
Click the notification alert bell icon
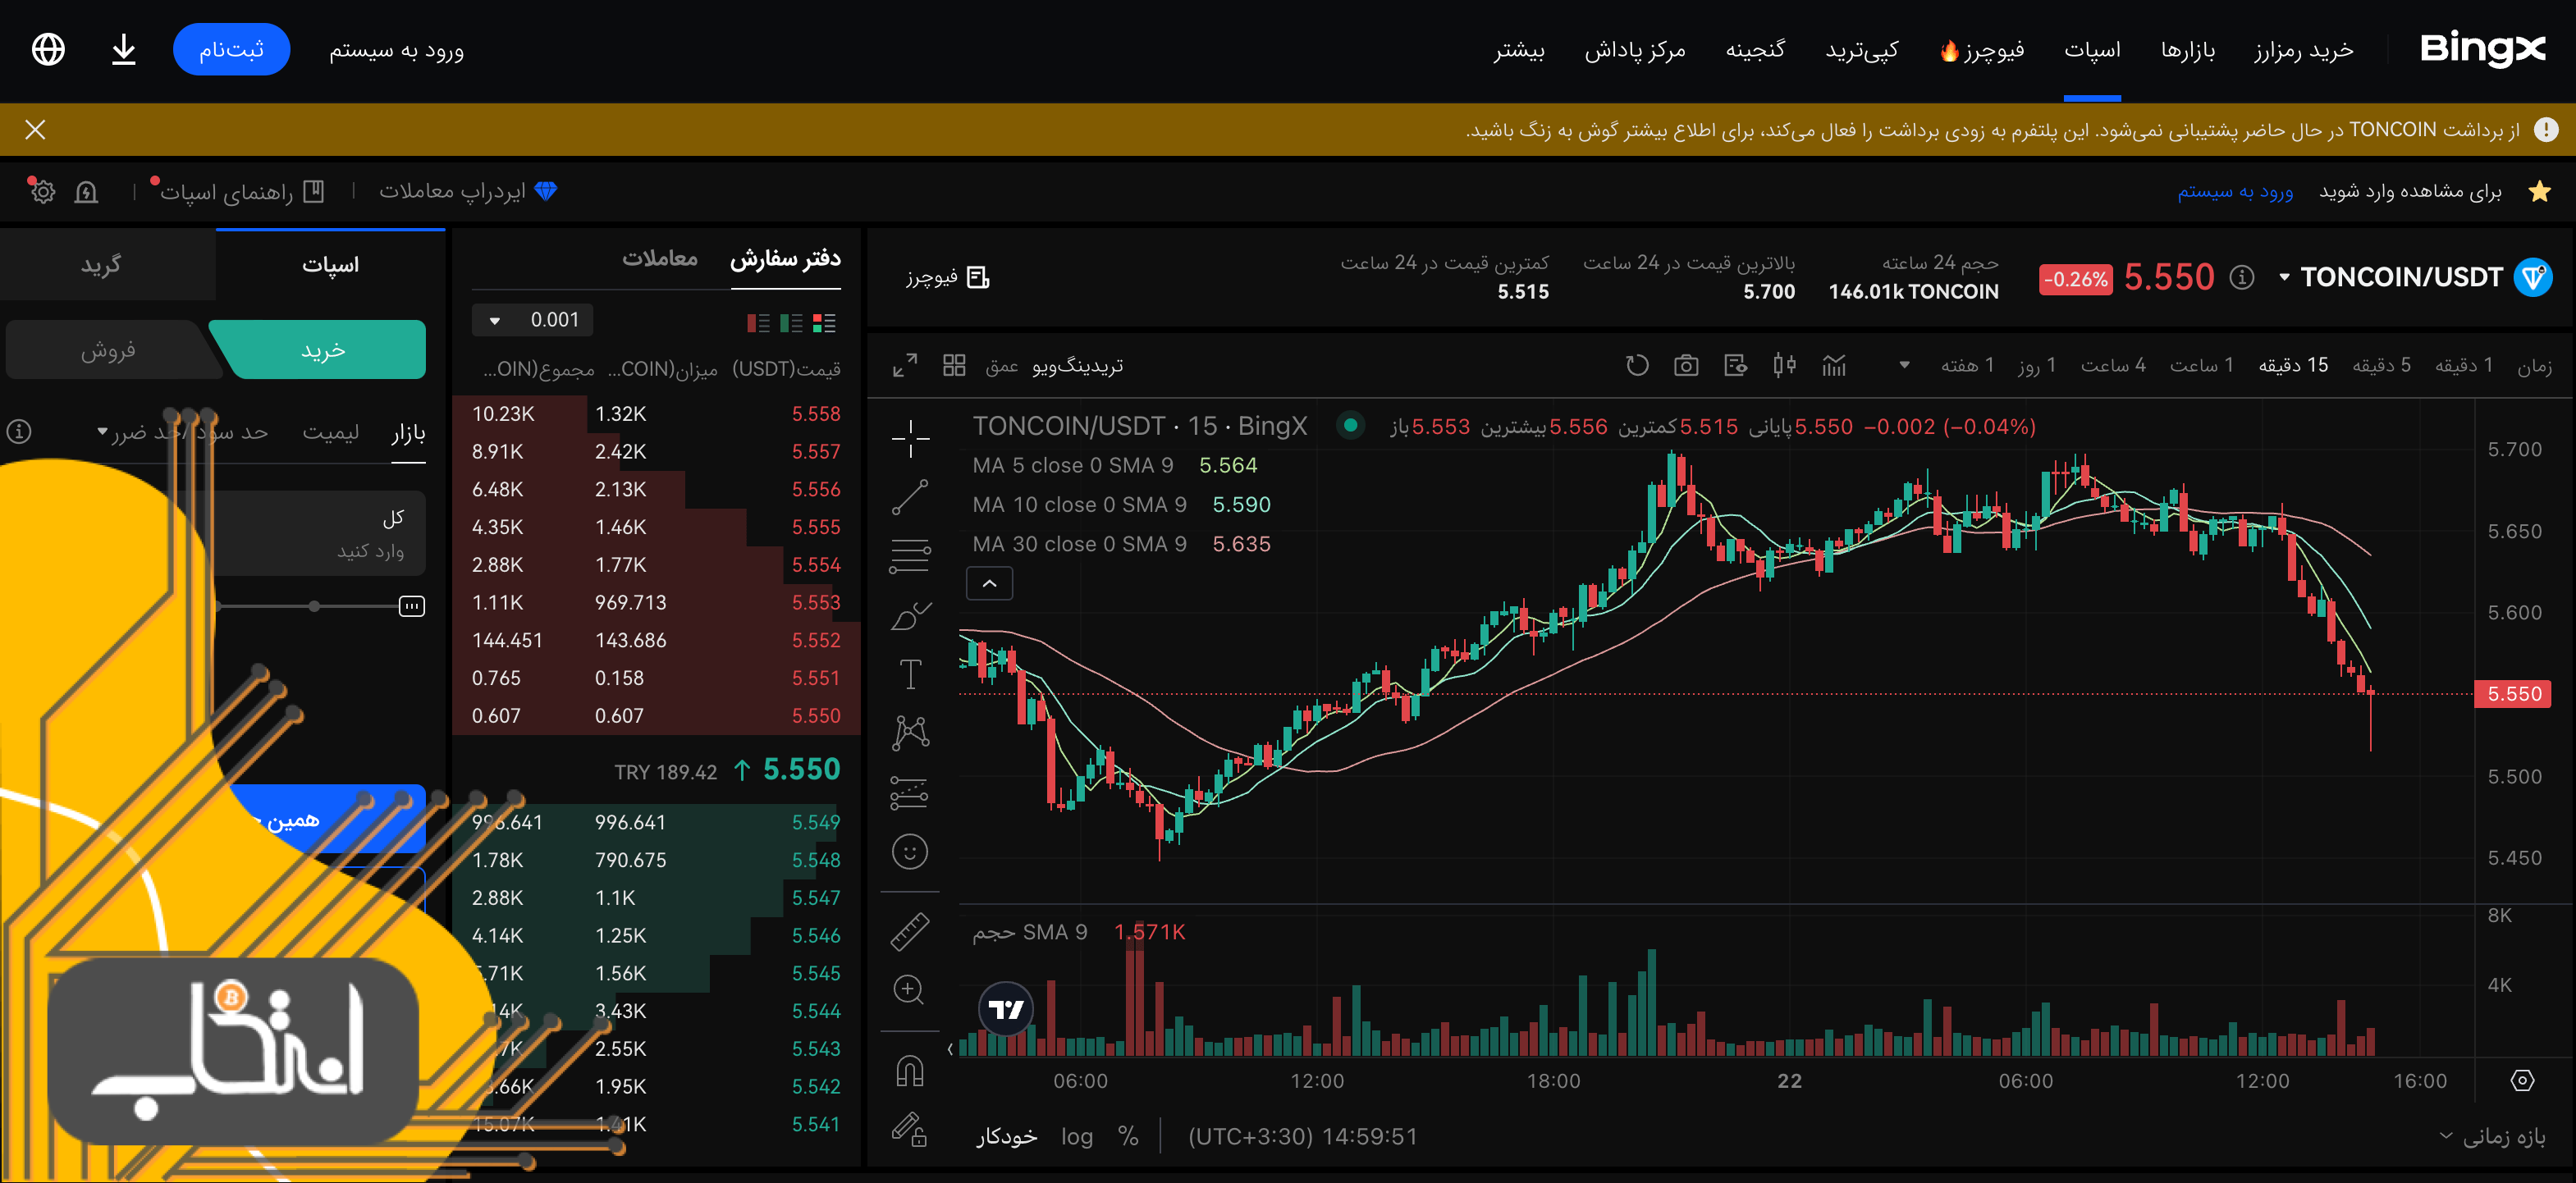coord(86,192)
